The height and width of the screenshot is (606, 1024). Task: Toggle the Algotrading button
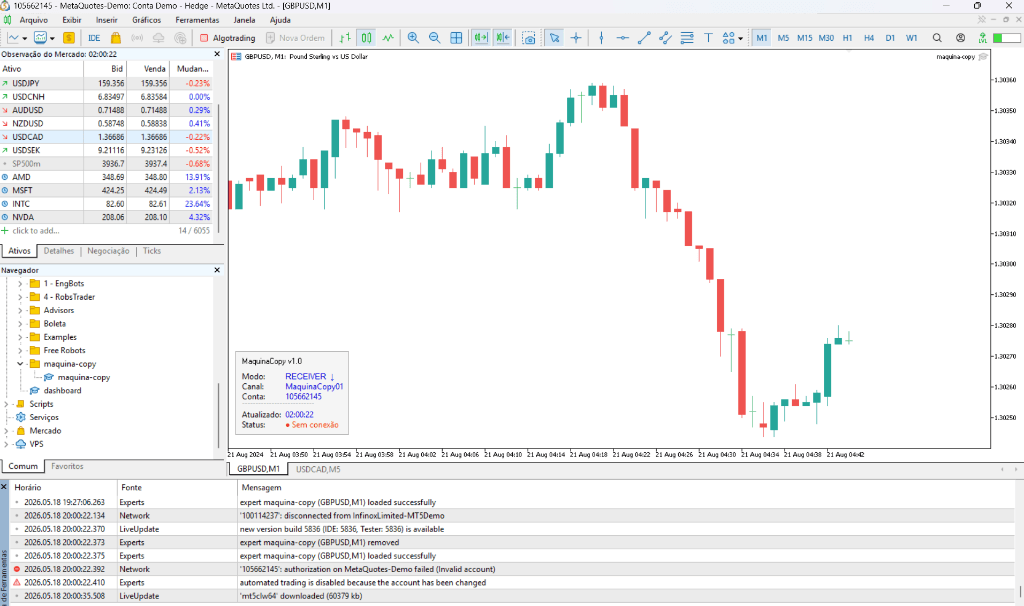(x=227, y=38)
